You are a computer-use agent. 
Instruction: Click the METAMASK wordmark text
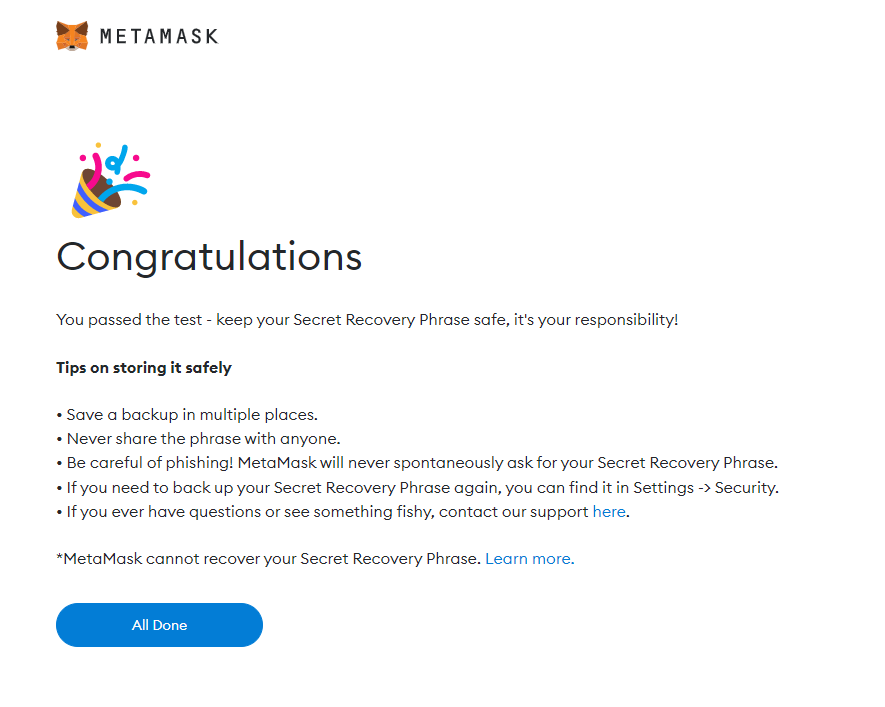tap(159, 37)
